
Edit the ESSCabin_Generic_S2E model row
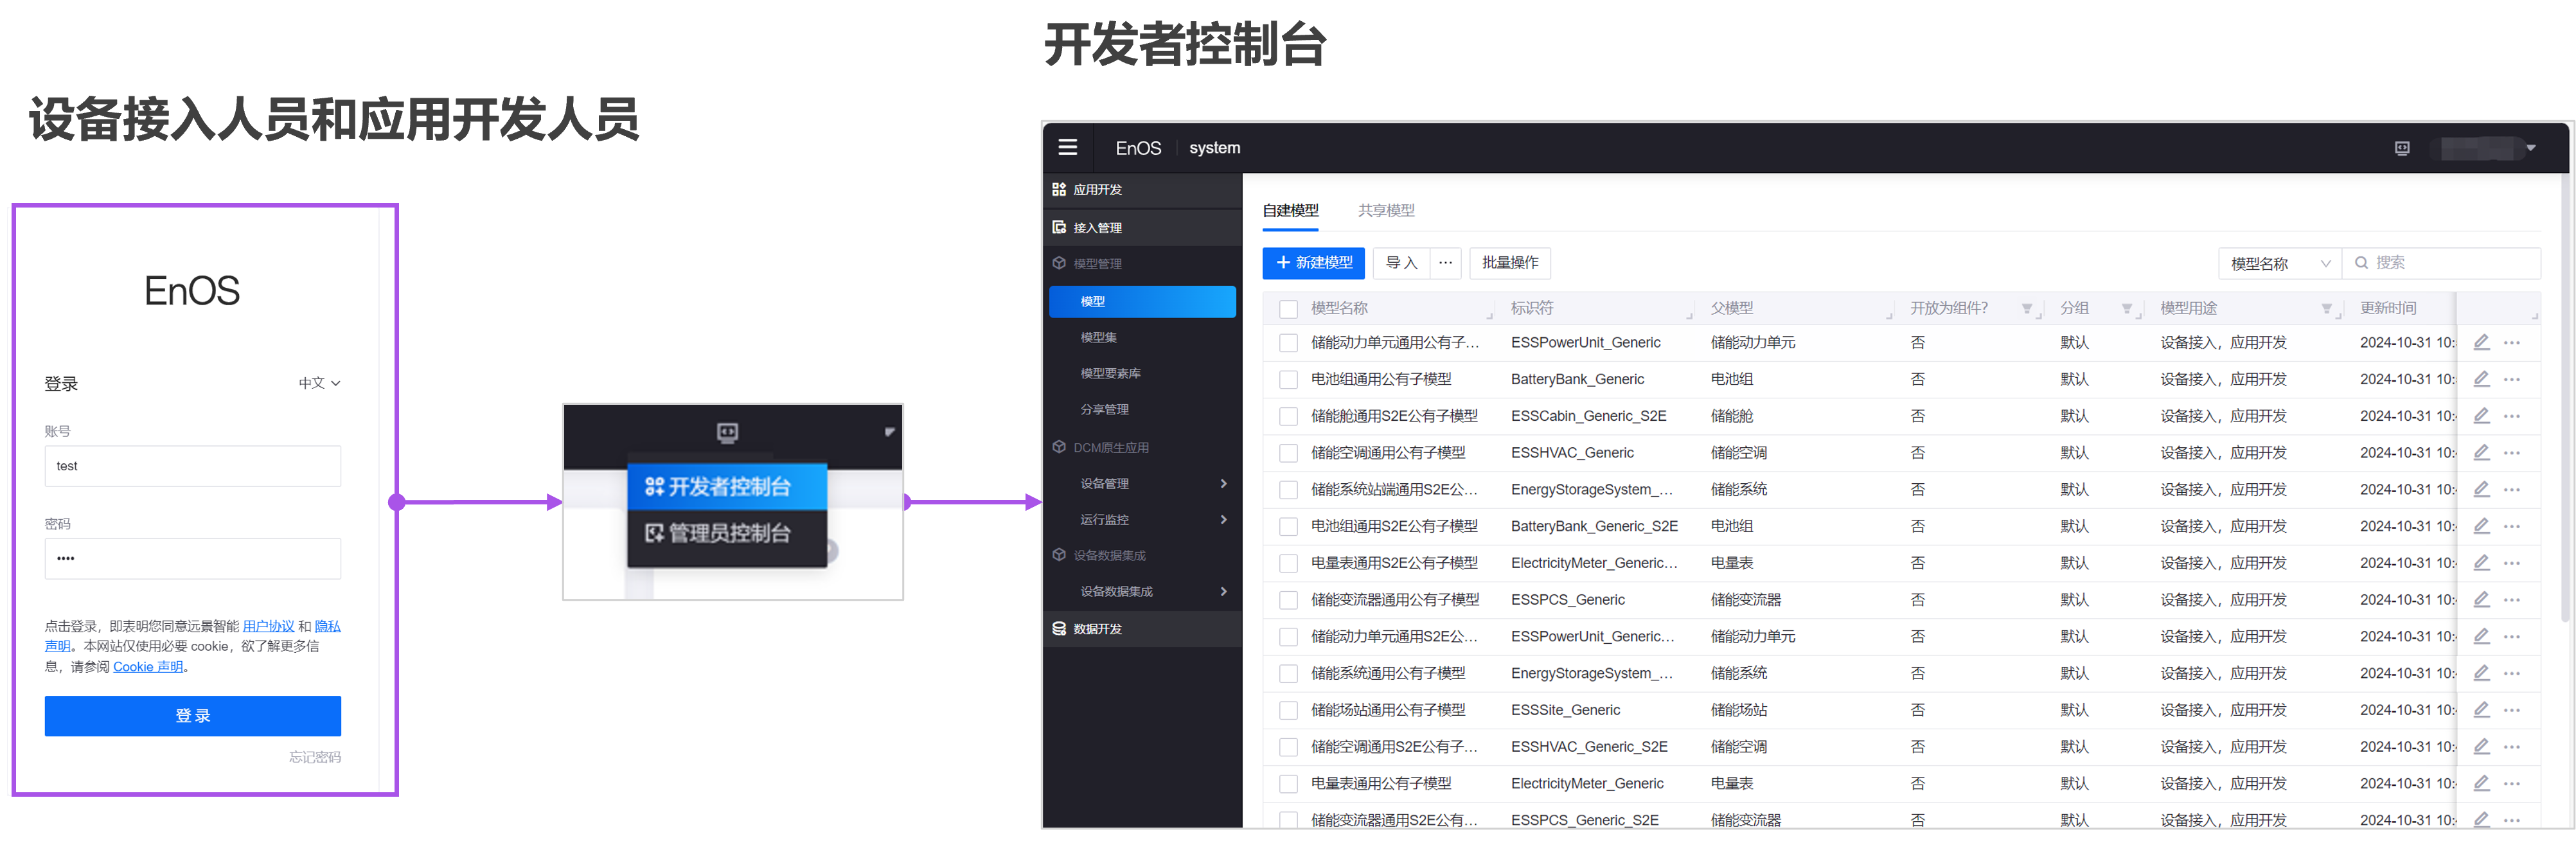tap(2482, 417)
